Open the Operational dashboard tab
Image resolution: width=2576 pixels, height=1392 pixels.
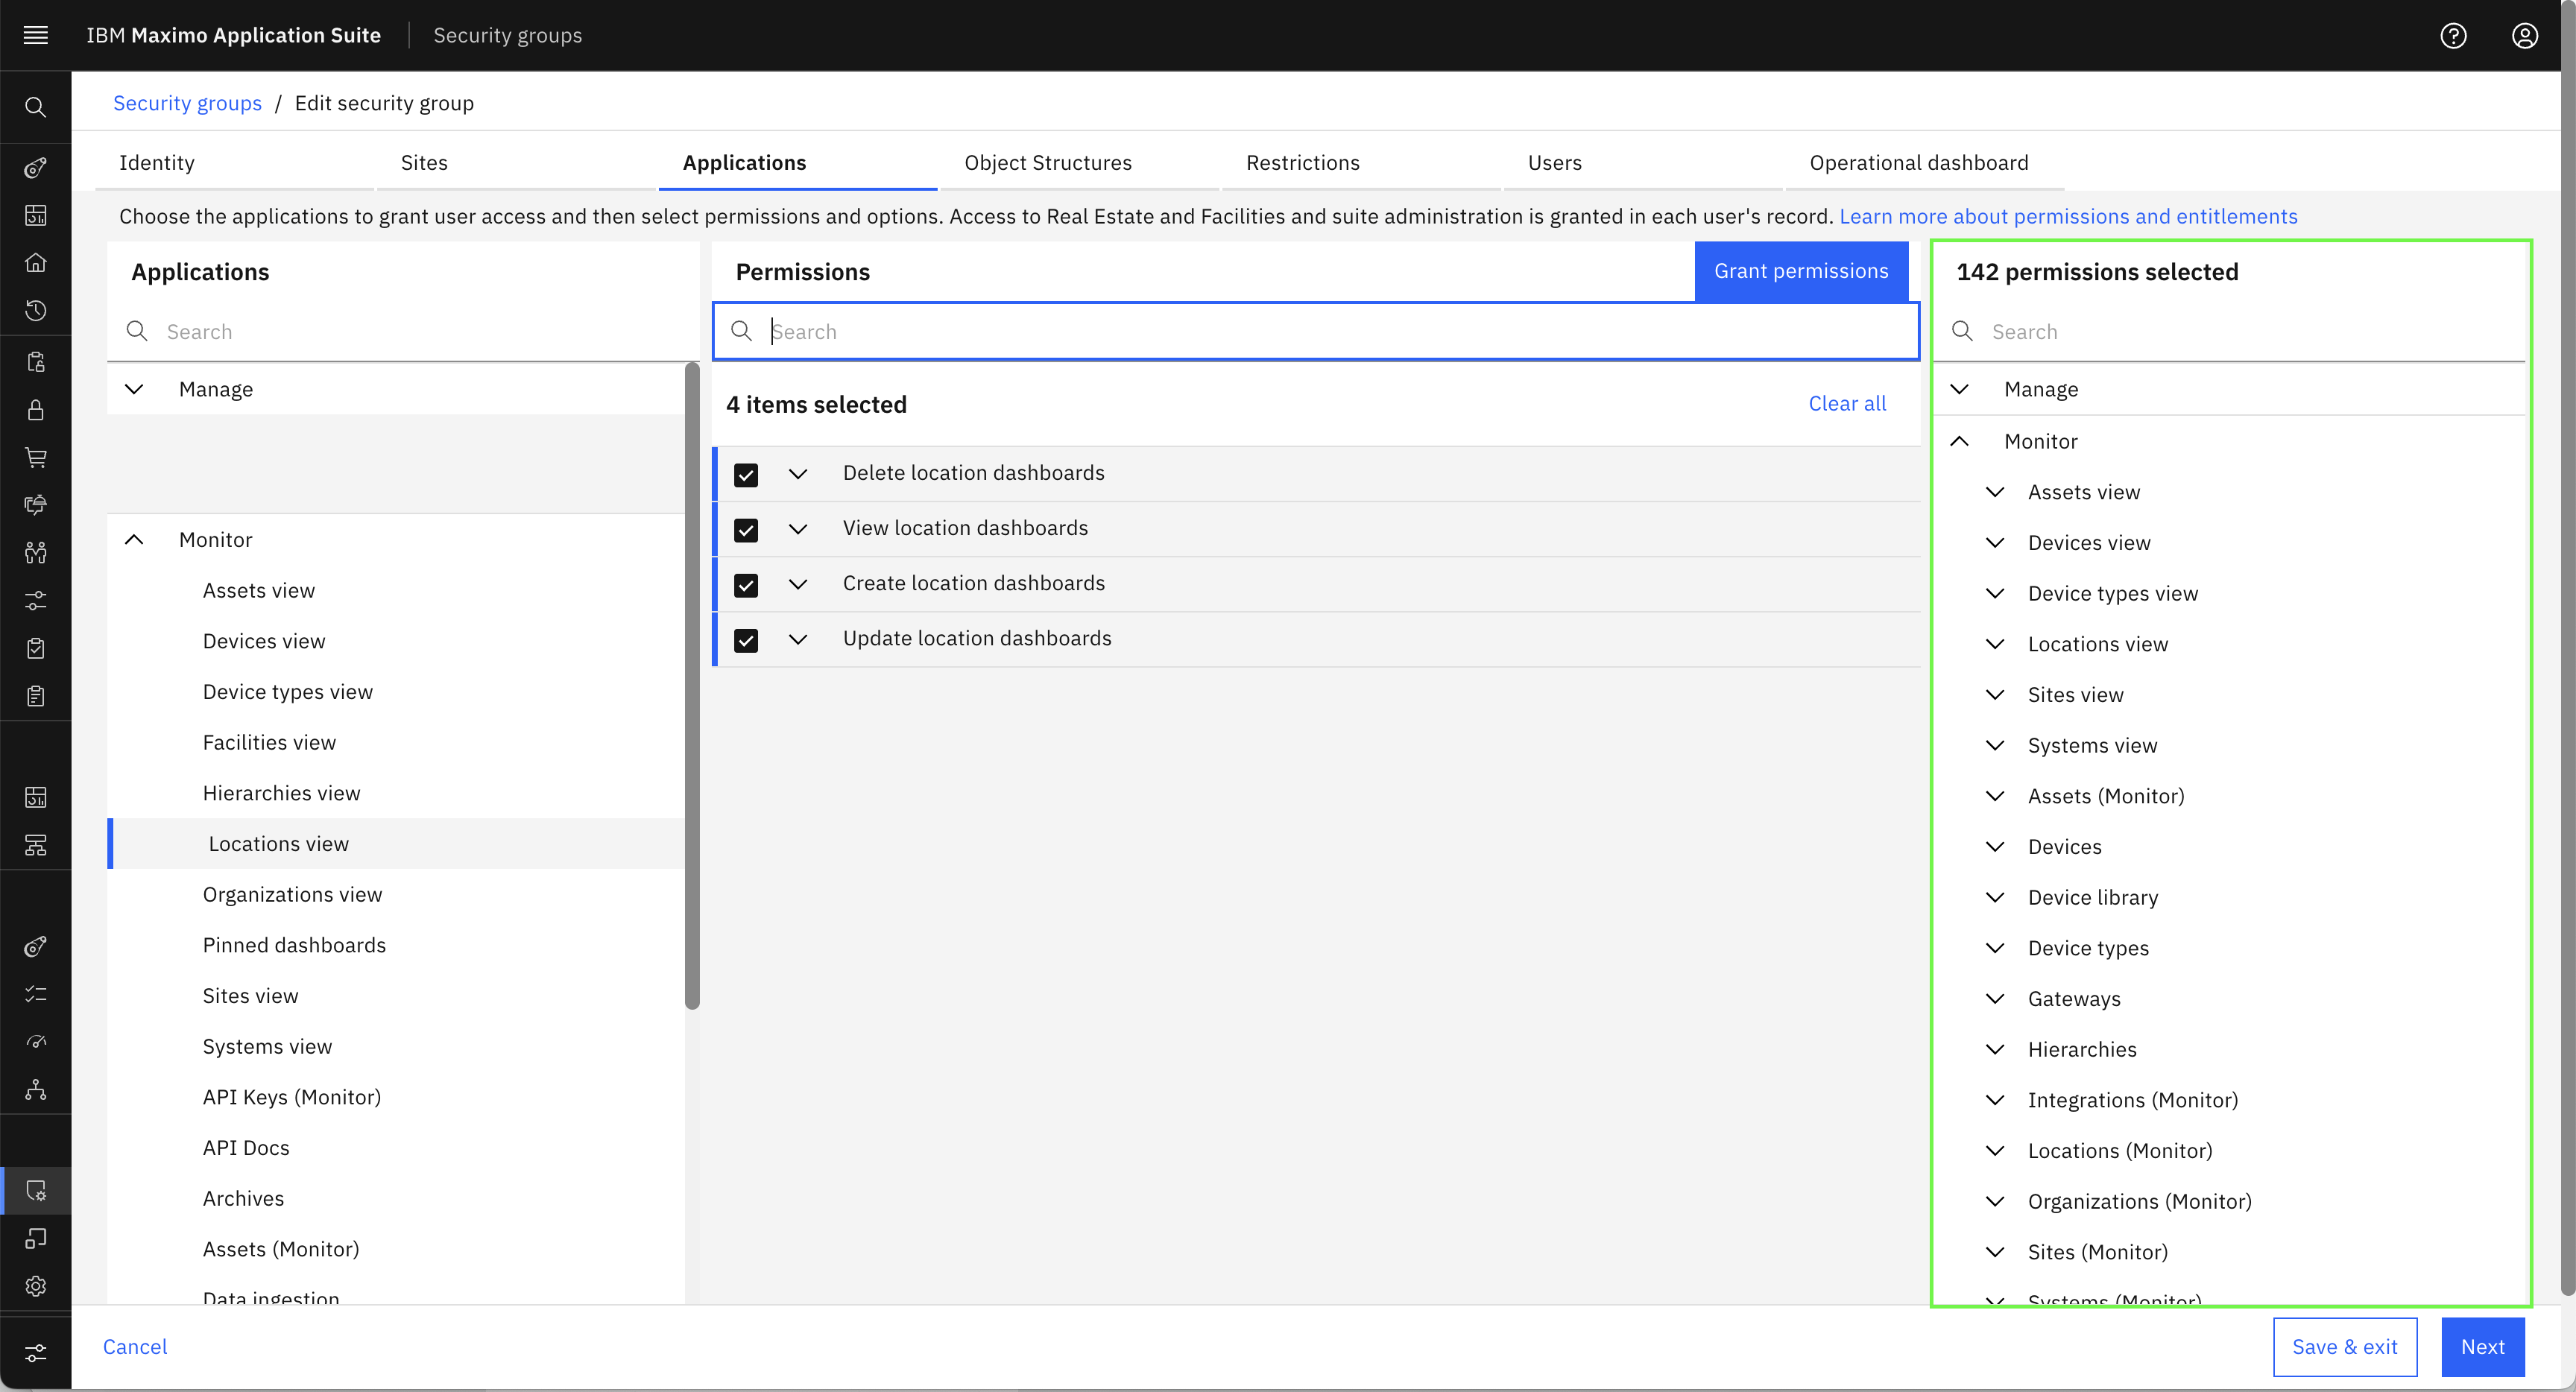coord(1925,163)
